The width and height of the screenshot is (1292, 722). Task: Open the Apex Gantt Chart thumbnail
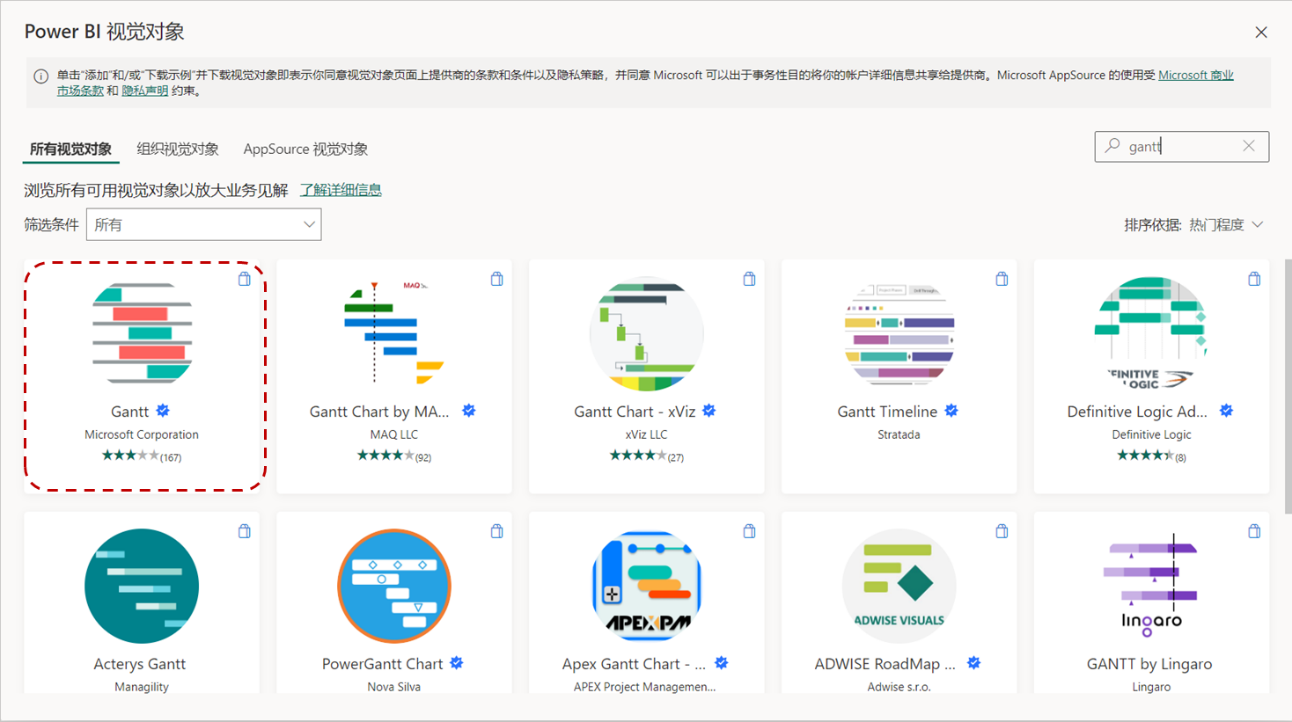click(646, 586)
